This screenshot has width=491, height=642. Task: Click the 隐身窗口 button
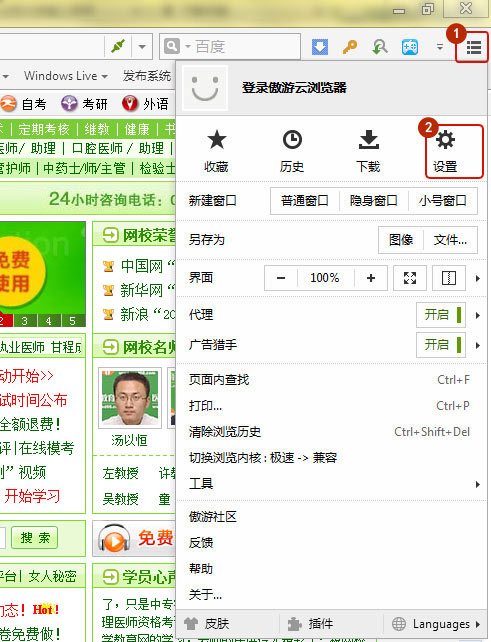click(374, 201)
